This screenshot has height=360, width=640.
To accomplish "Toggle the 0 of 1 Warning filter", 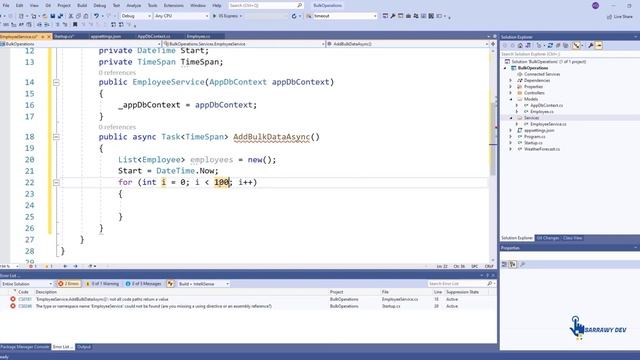I will pyautogui.click(x=103, y=284).
